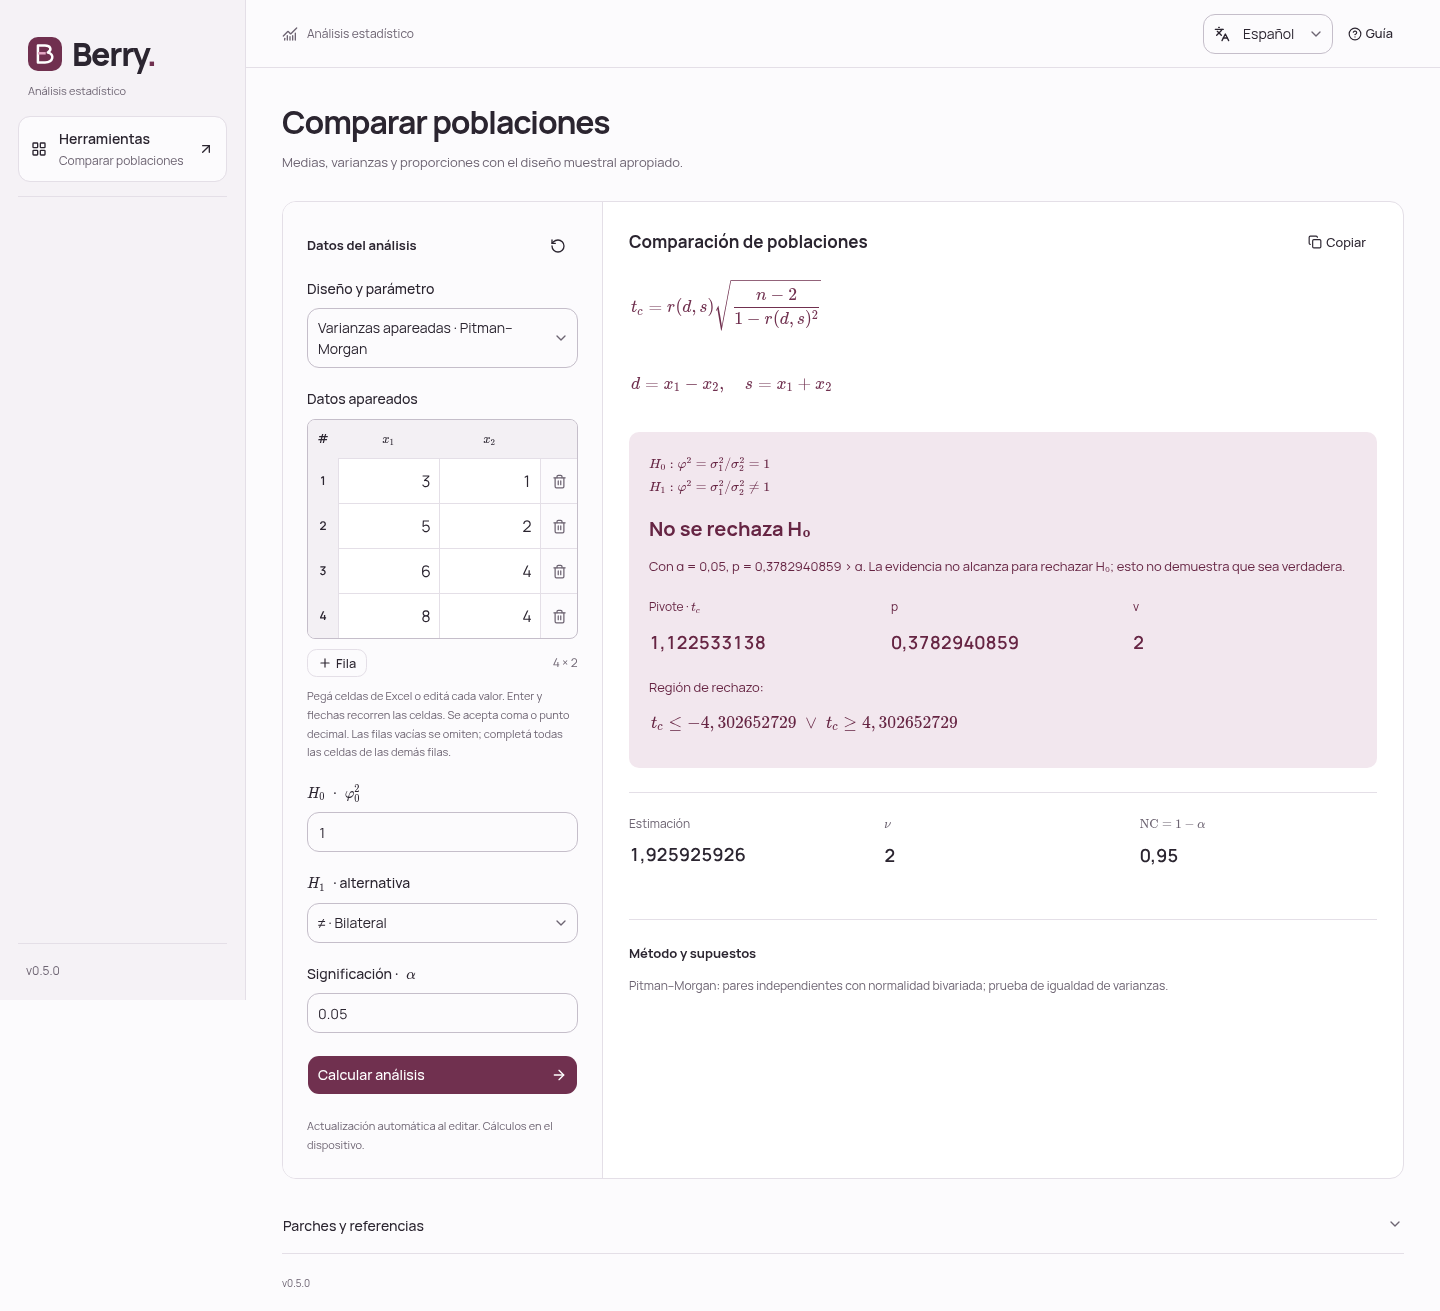This screenshot has width=1440, height=1311.
Task: Click the x1 cell in row 4
Action: [x=389, y=617]
